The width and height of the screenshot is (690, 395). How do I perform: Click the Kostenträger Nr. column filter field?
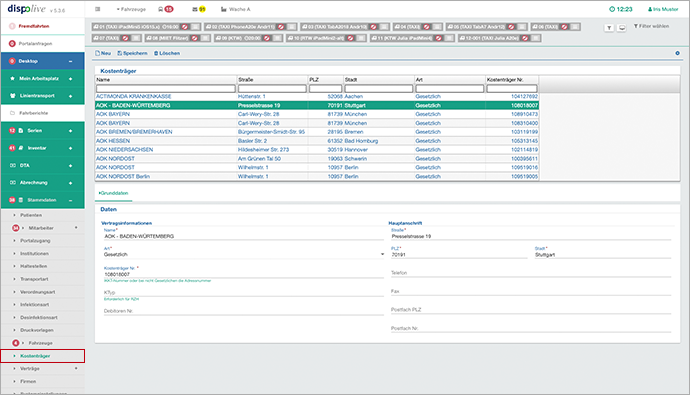coord(512,88)
